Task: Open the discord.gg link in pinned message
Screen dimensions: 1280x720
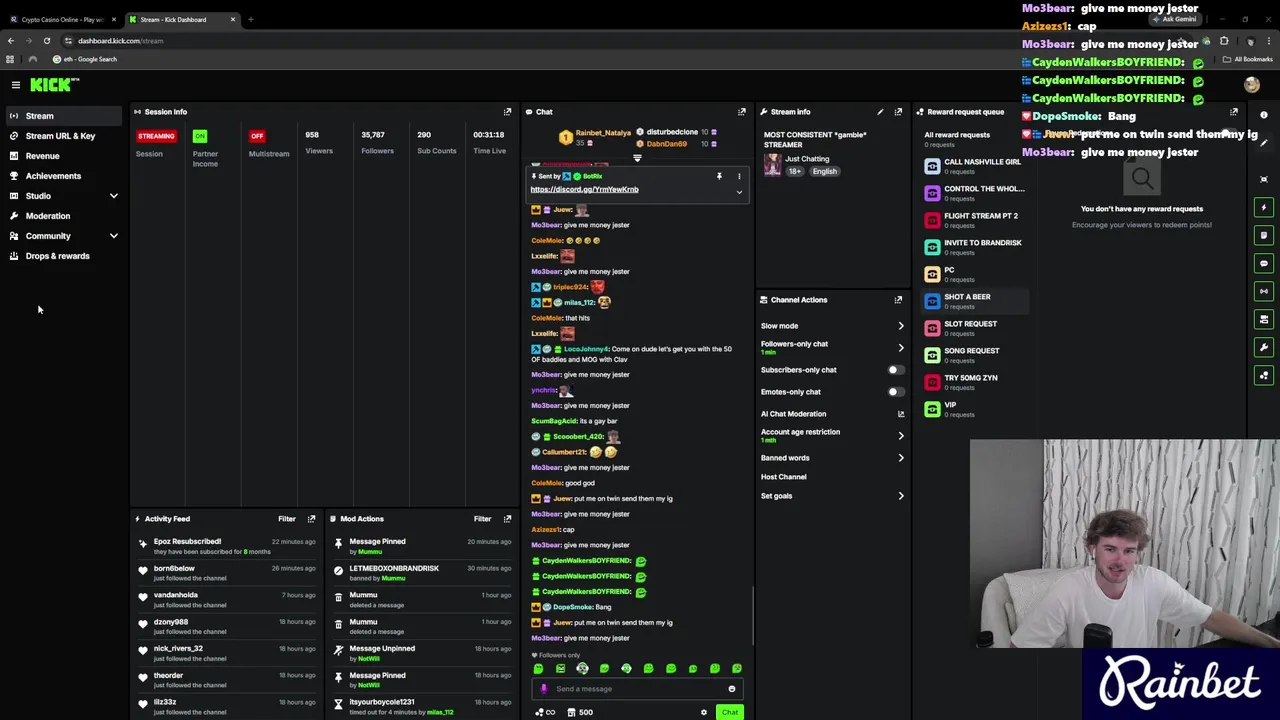Action: [584, 189]
